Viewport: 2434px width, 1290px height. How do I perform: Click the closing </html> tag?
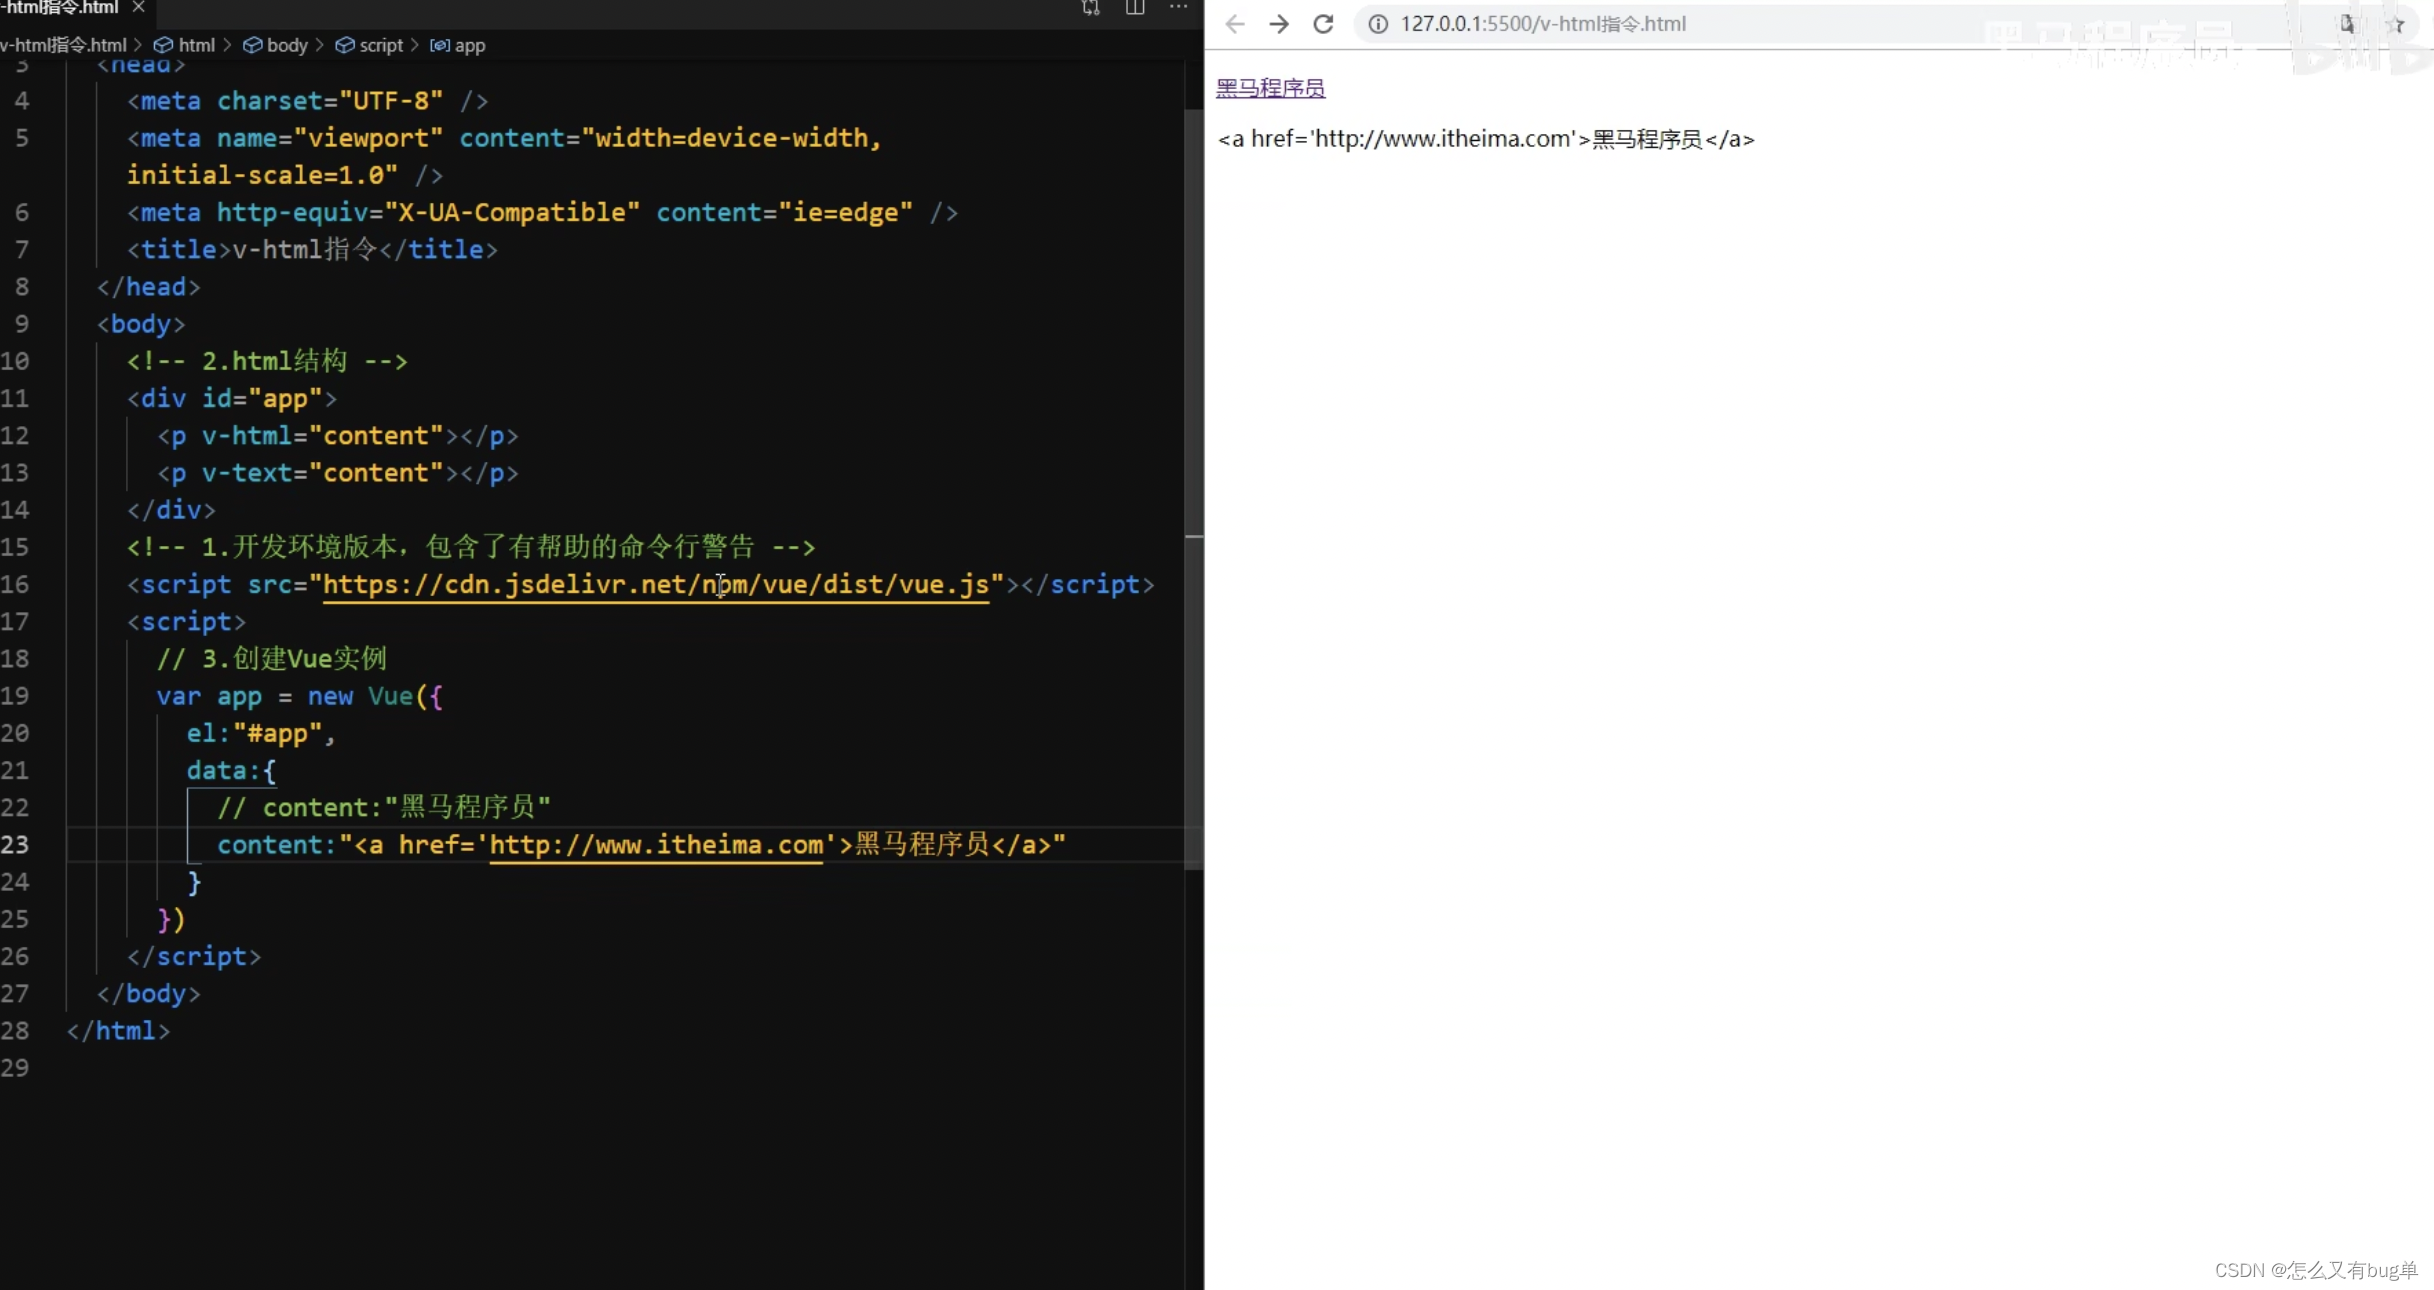[118, 1031]
